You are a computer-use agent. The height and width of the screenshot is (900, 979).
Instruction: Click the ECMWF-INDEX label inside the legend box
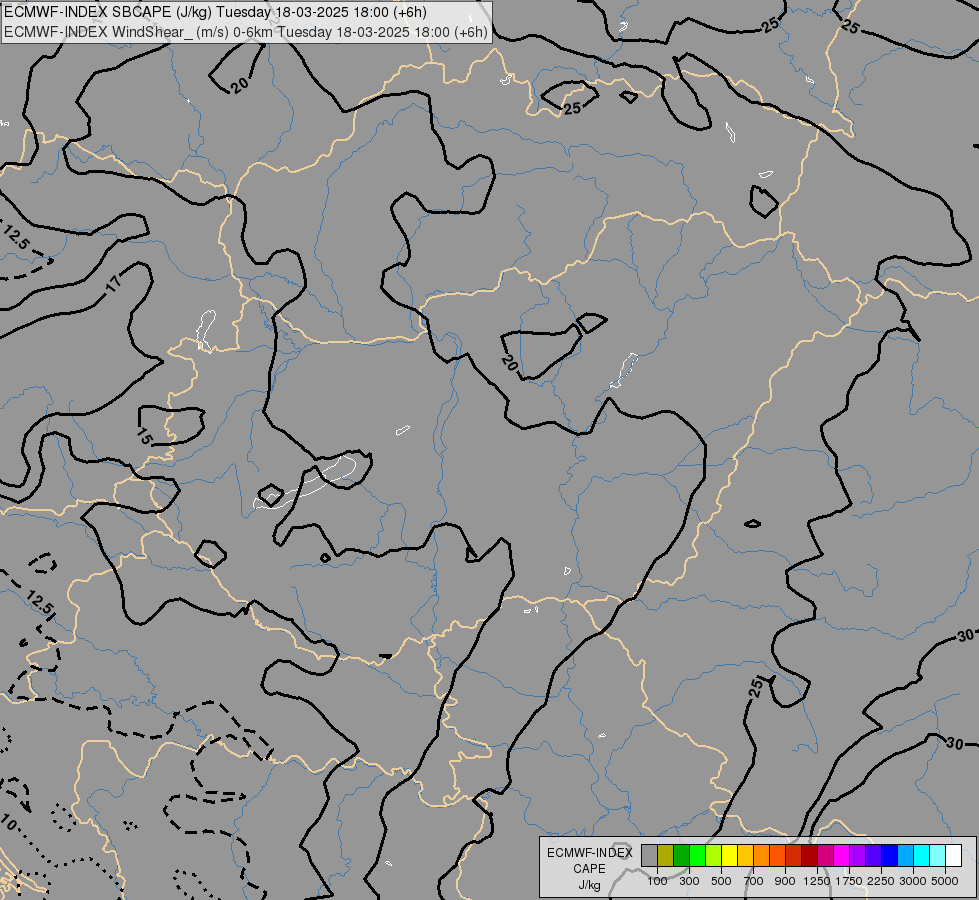pyautogui.click(x=589, y=853)
